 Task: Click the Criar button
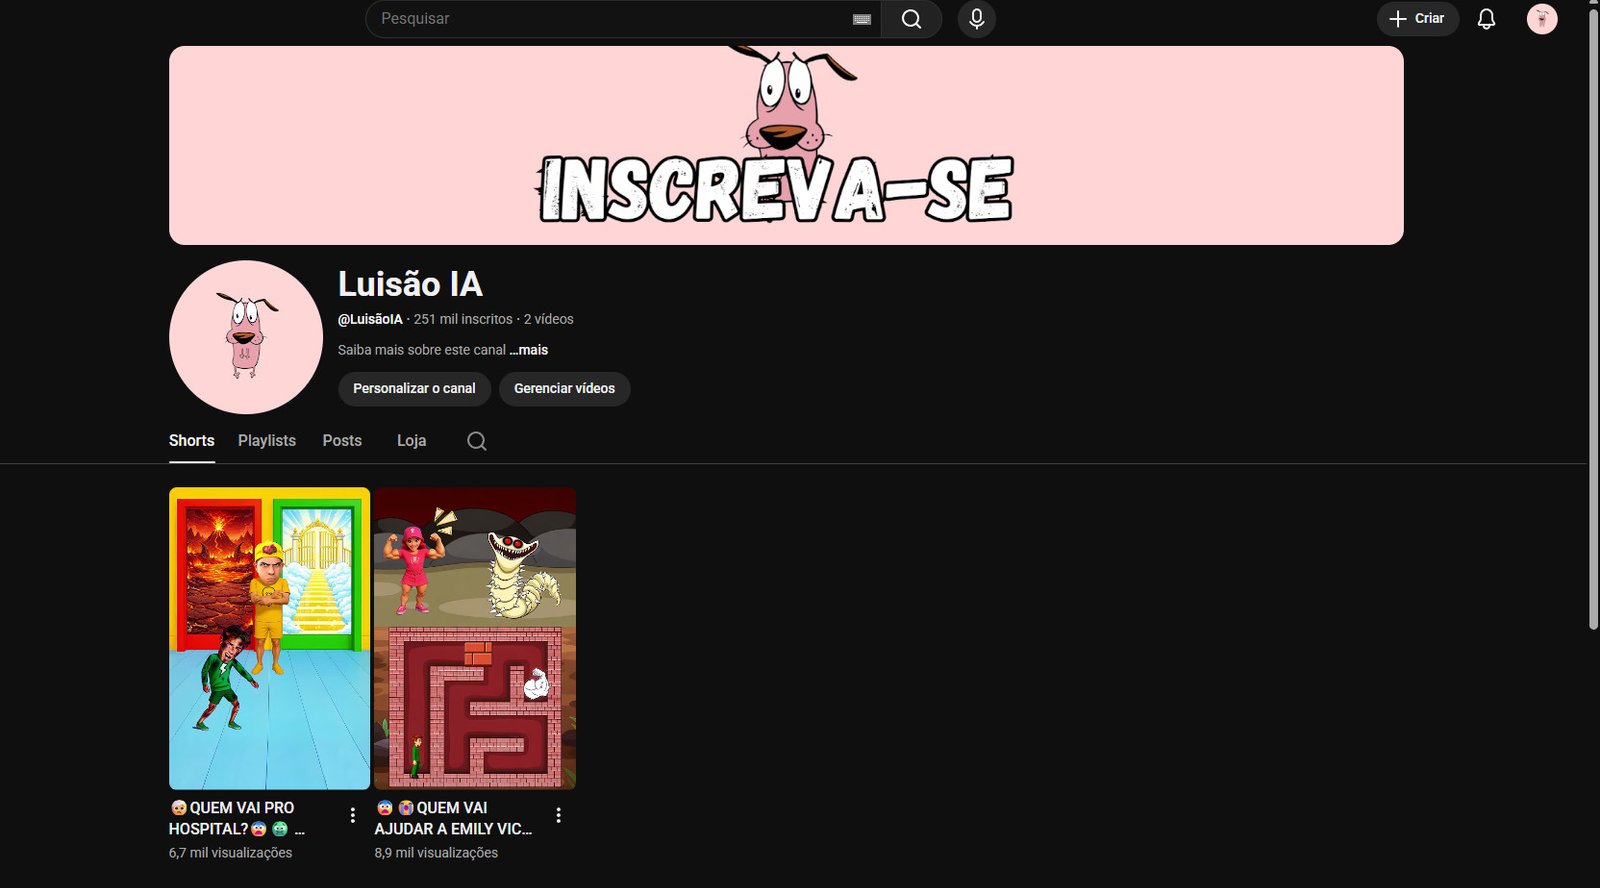[1417, 19]
